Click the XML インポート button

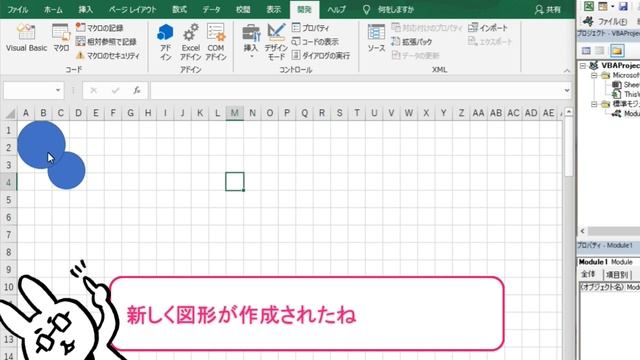pos(488,28)
